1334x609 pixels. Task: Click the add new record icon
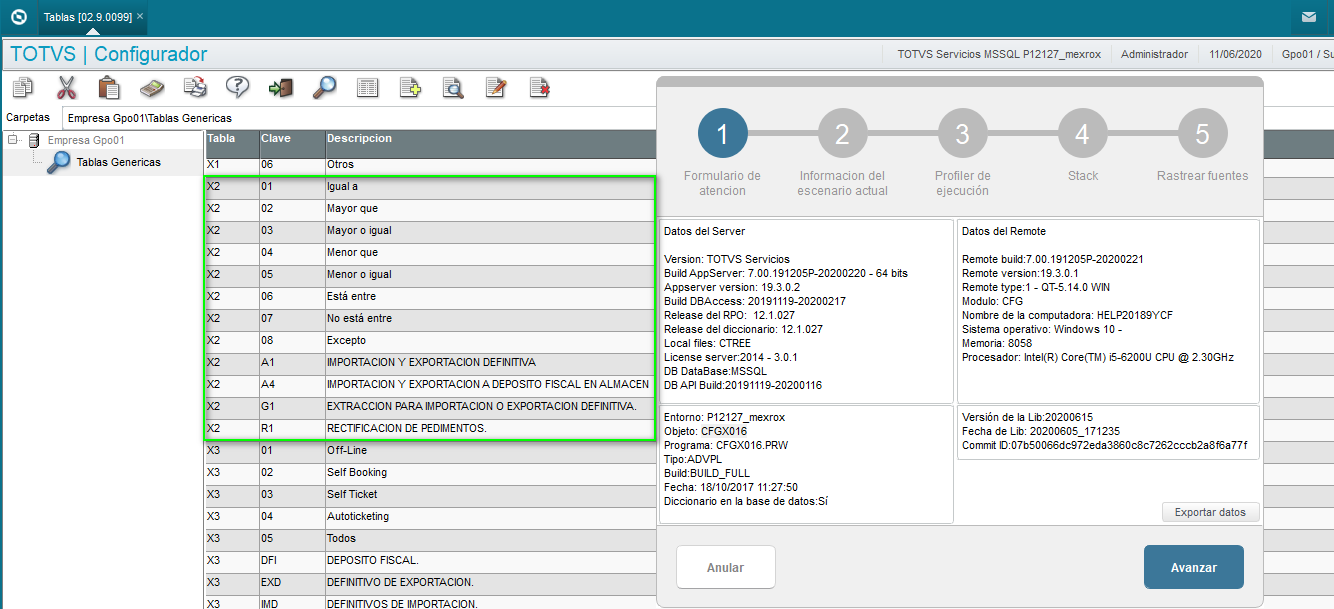410,87
